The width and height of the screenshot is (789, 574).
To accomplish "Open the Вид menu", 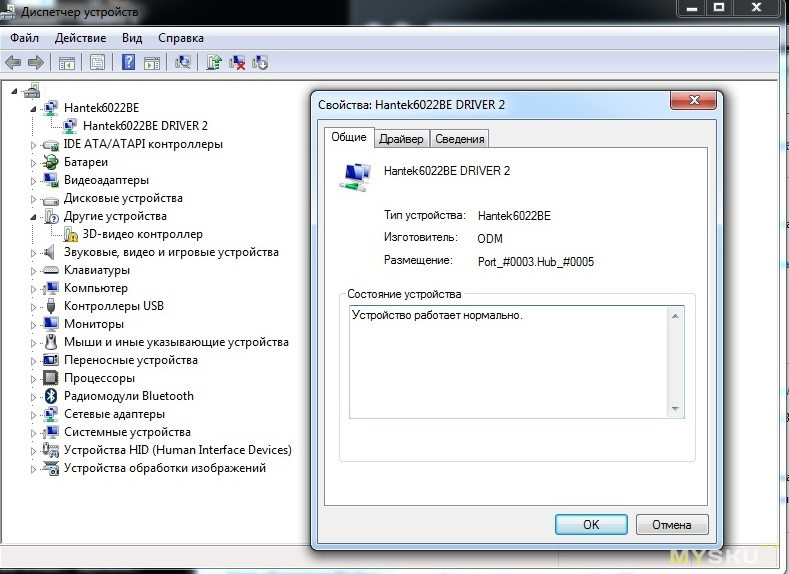I will 132,38.
